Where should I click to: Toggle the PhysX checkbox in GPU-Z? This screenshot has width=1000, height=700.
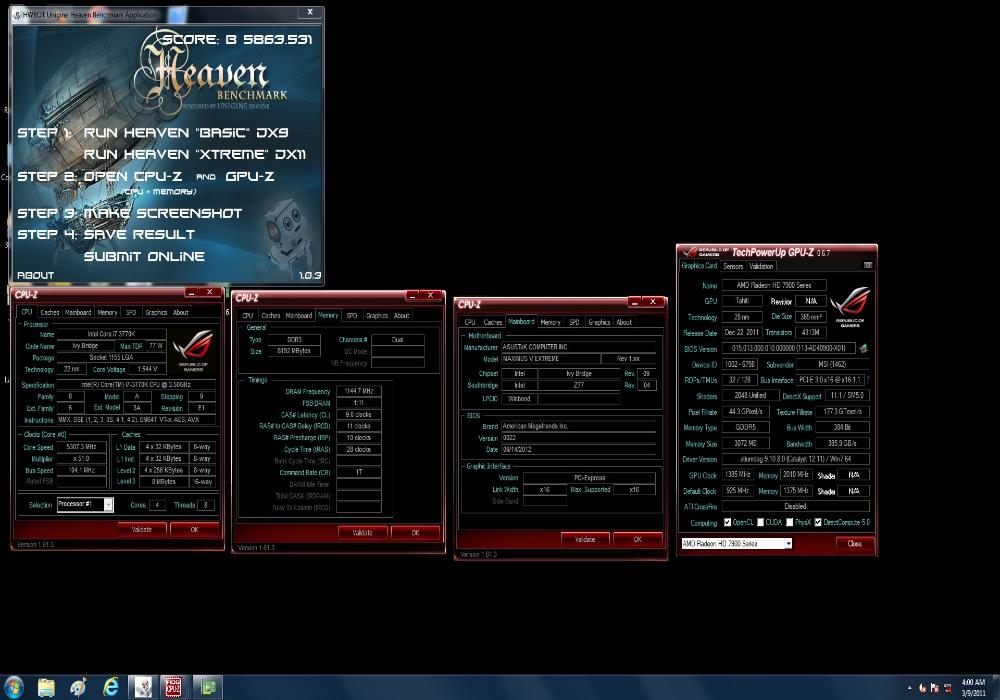click(x=790, y=522)
